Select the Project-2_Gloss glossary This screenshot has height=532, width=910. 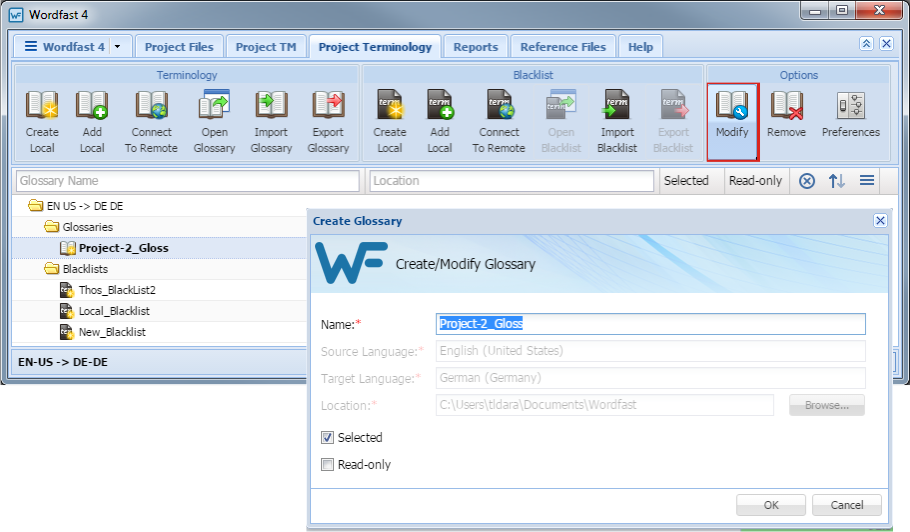(124, 248)
